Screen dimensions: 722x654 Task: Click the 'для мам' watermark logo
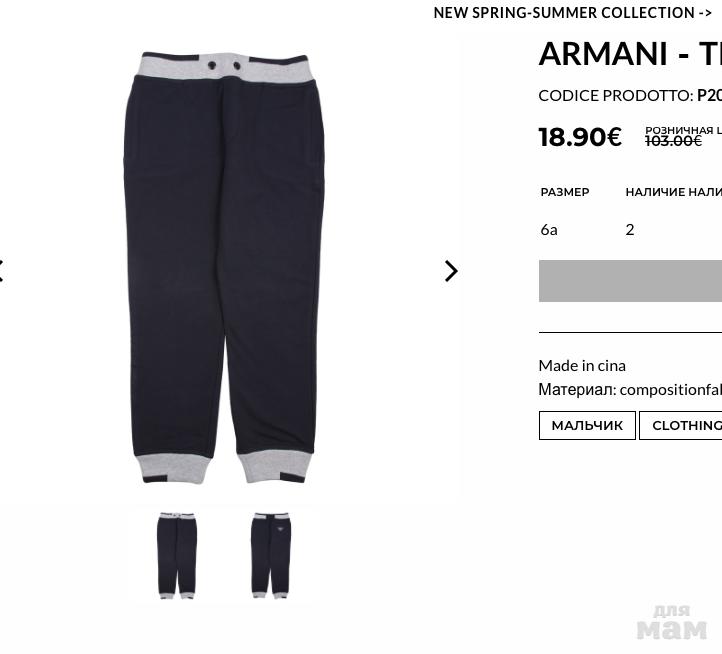[671, 622]
